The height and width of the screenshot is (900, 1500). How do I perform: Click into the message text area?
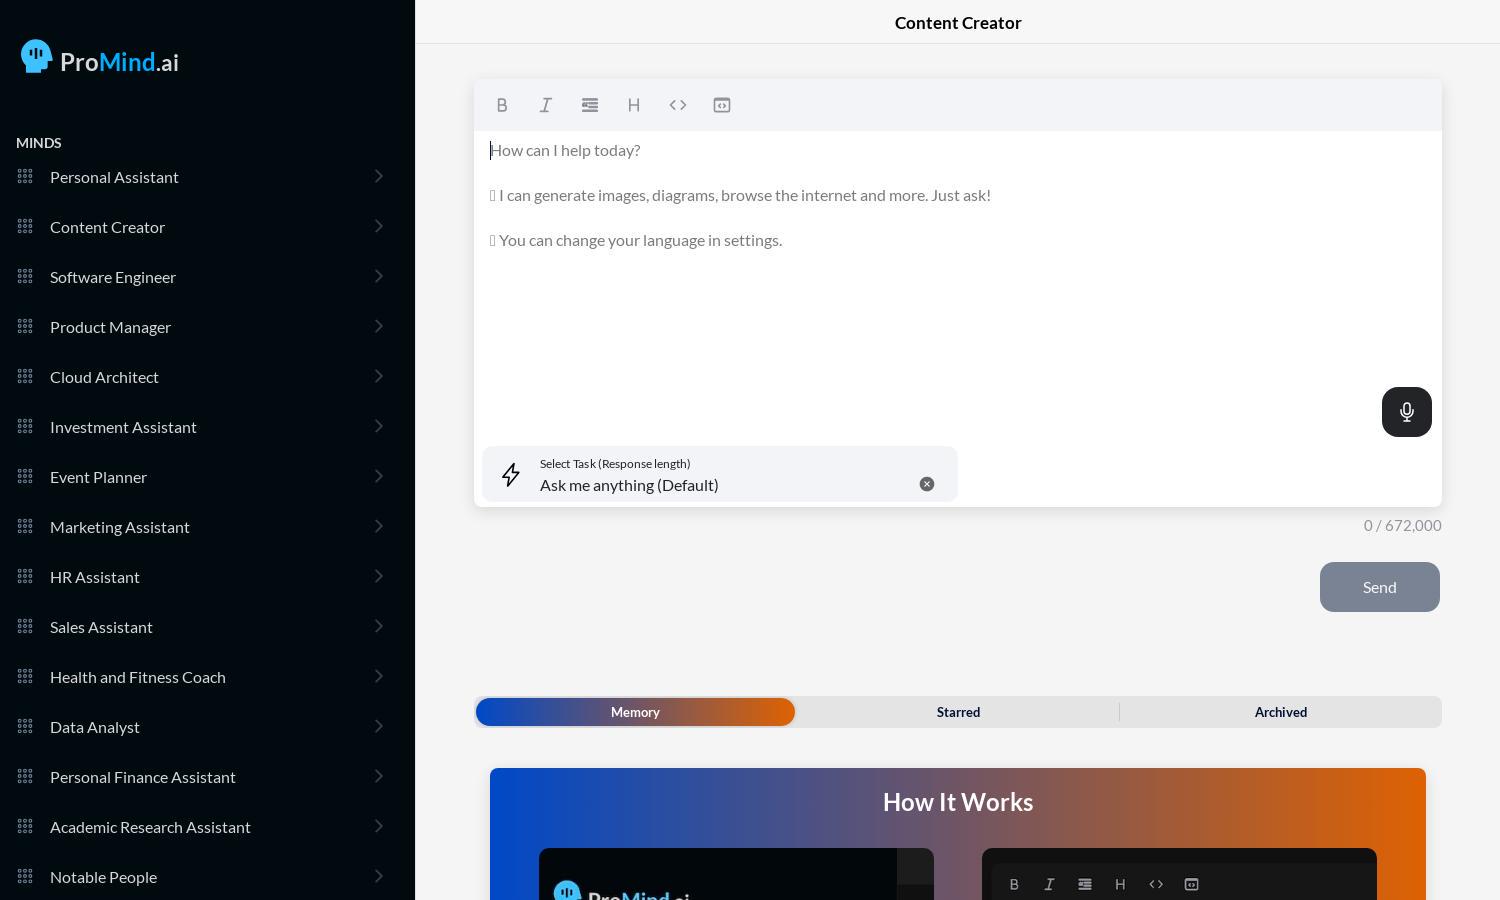coord(958,285)
